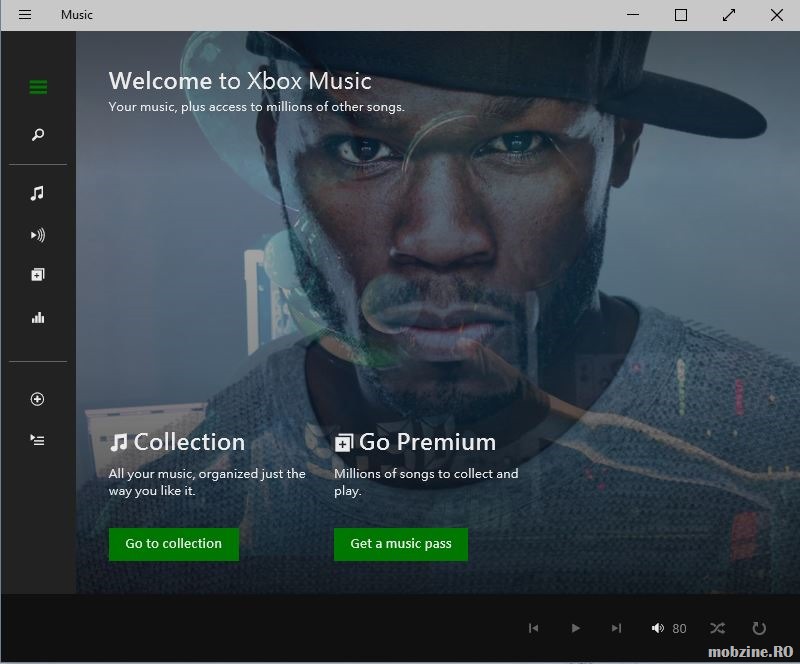Skip to the next track

616,628
